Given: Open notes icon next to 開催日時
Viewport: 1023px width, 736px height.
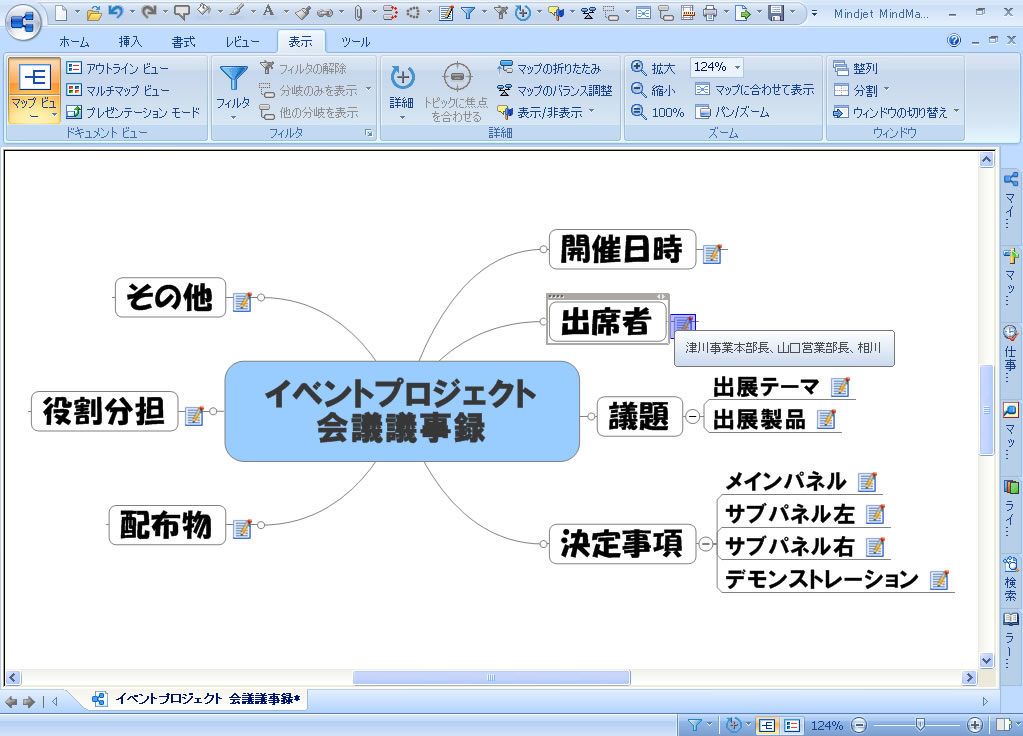Looking at the screenshot, I should pos(712,254).
